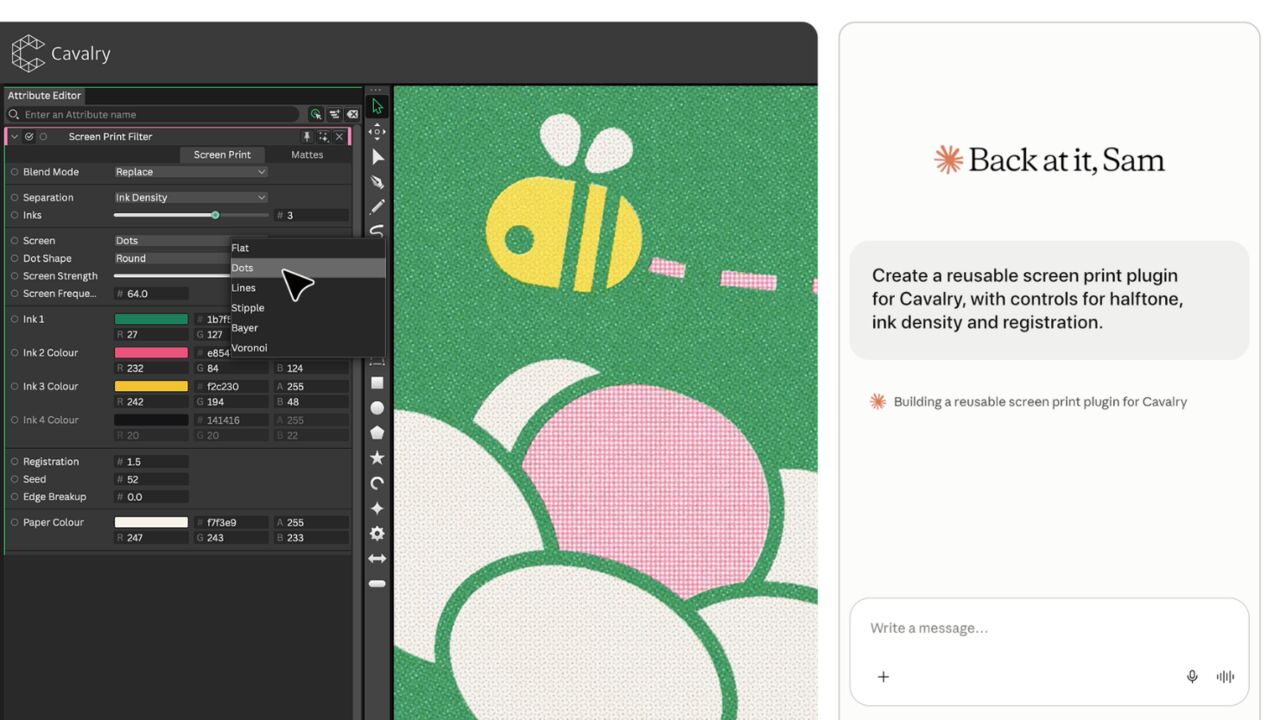Select the Arc shape tool
The width and height of the screenshot is (1280, 720).
[x=377, y=483]
